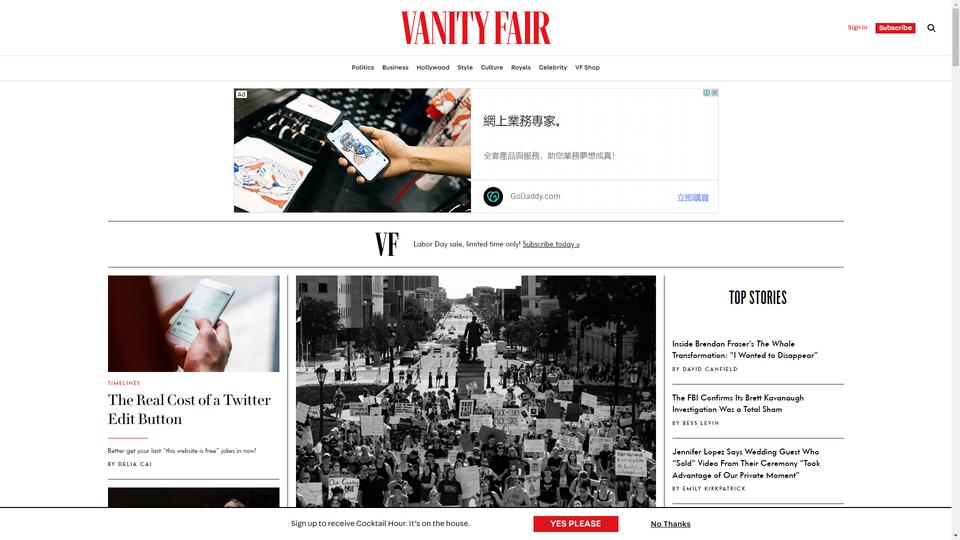Open the Politics section
The width and height of the screenshot is (960, 540).
[x=362, y=67]
